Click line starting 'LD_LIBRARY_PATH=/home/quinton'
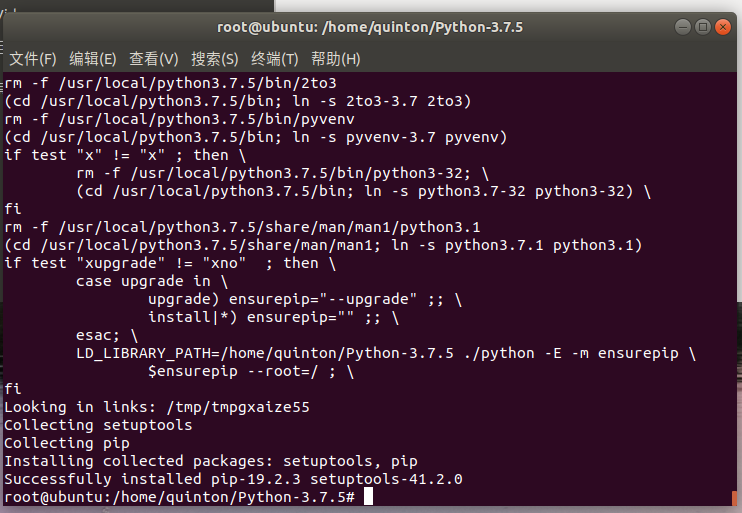This screenshot has width=742, height=513. tap(386, 353)
